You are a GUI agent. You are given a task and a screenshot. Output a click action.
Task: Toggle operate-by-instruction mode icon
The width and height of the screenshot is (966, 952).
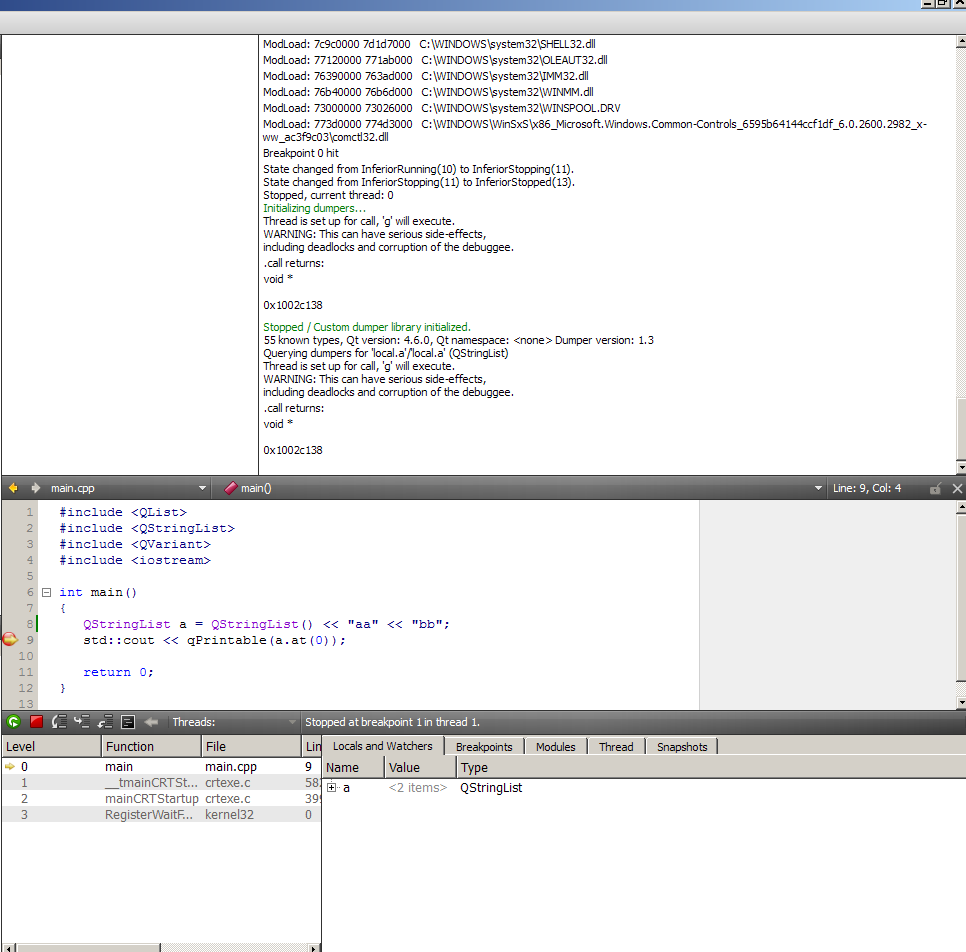128,722
